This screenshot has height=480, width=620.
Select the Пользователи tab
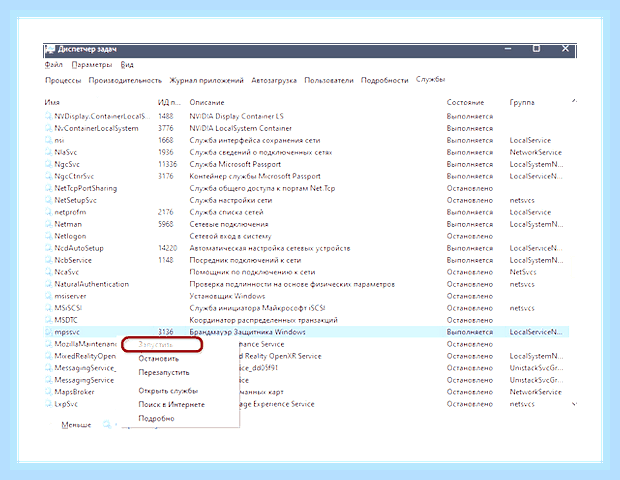(329, 80)
